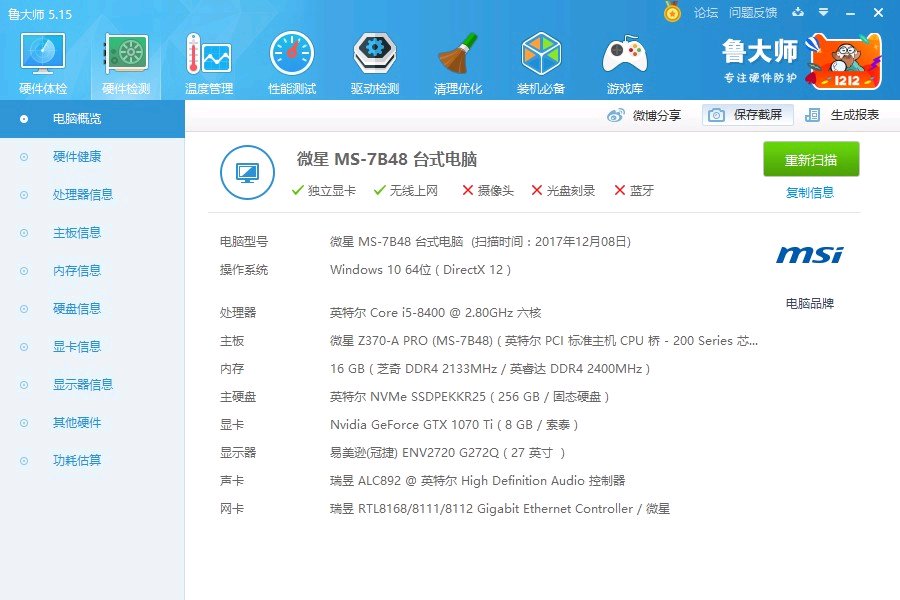This screenshot has width=900, height=600.
Task: Click the disk value NVMe SSDPEKKR25
Action: point(470,397)
